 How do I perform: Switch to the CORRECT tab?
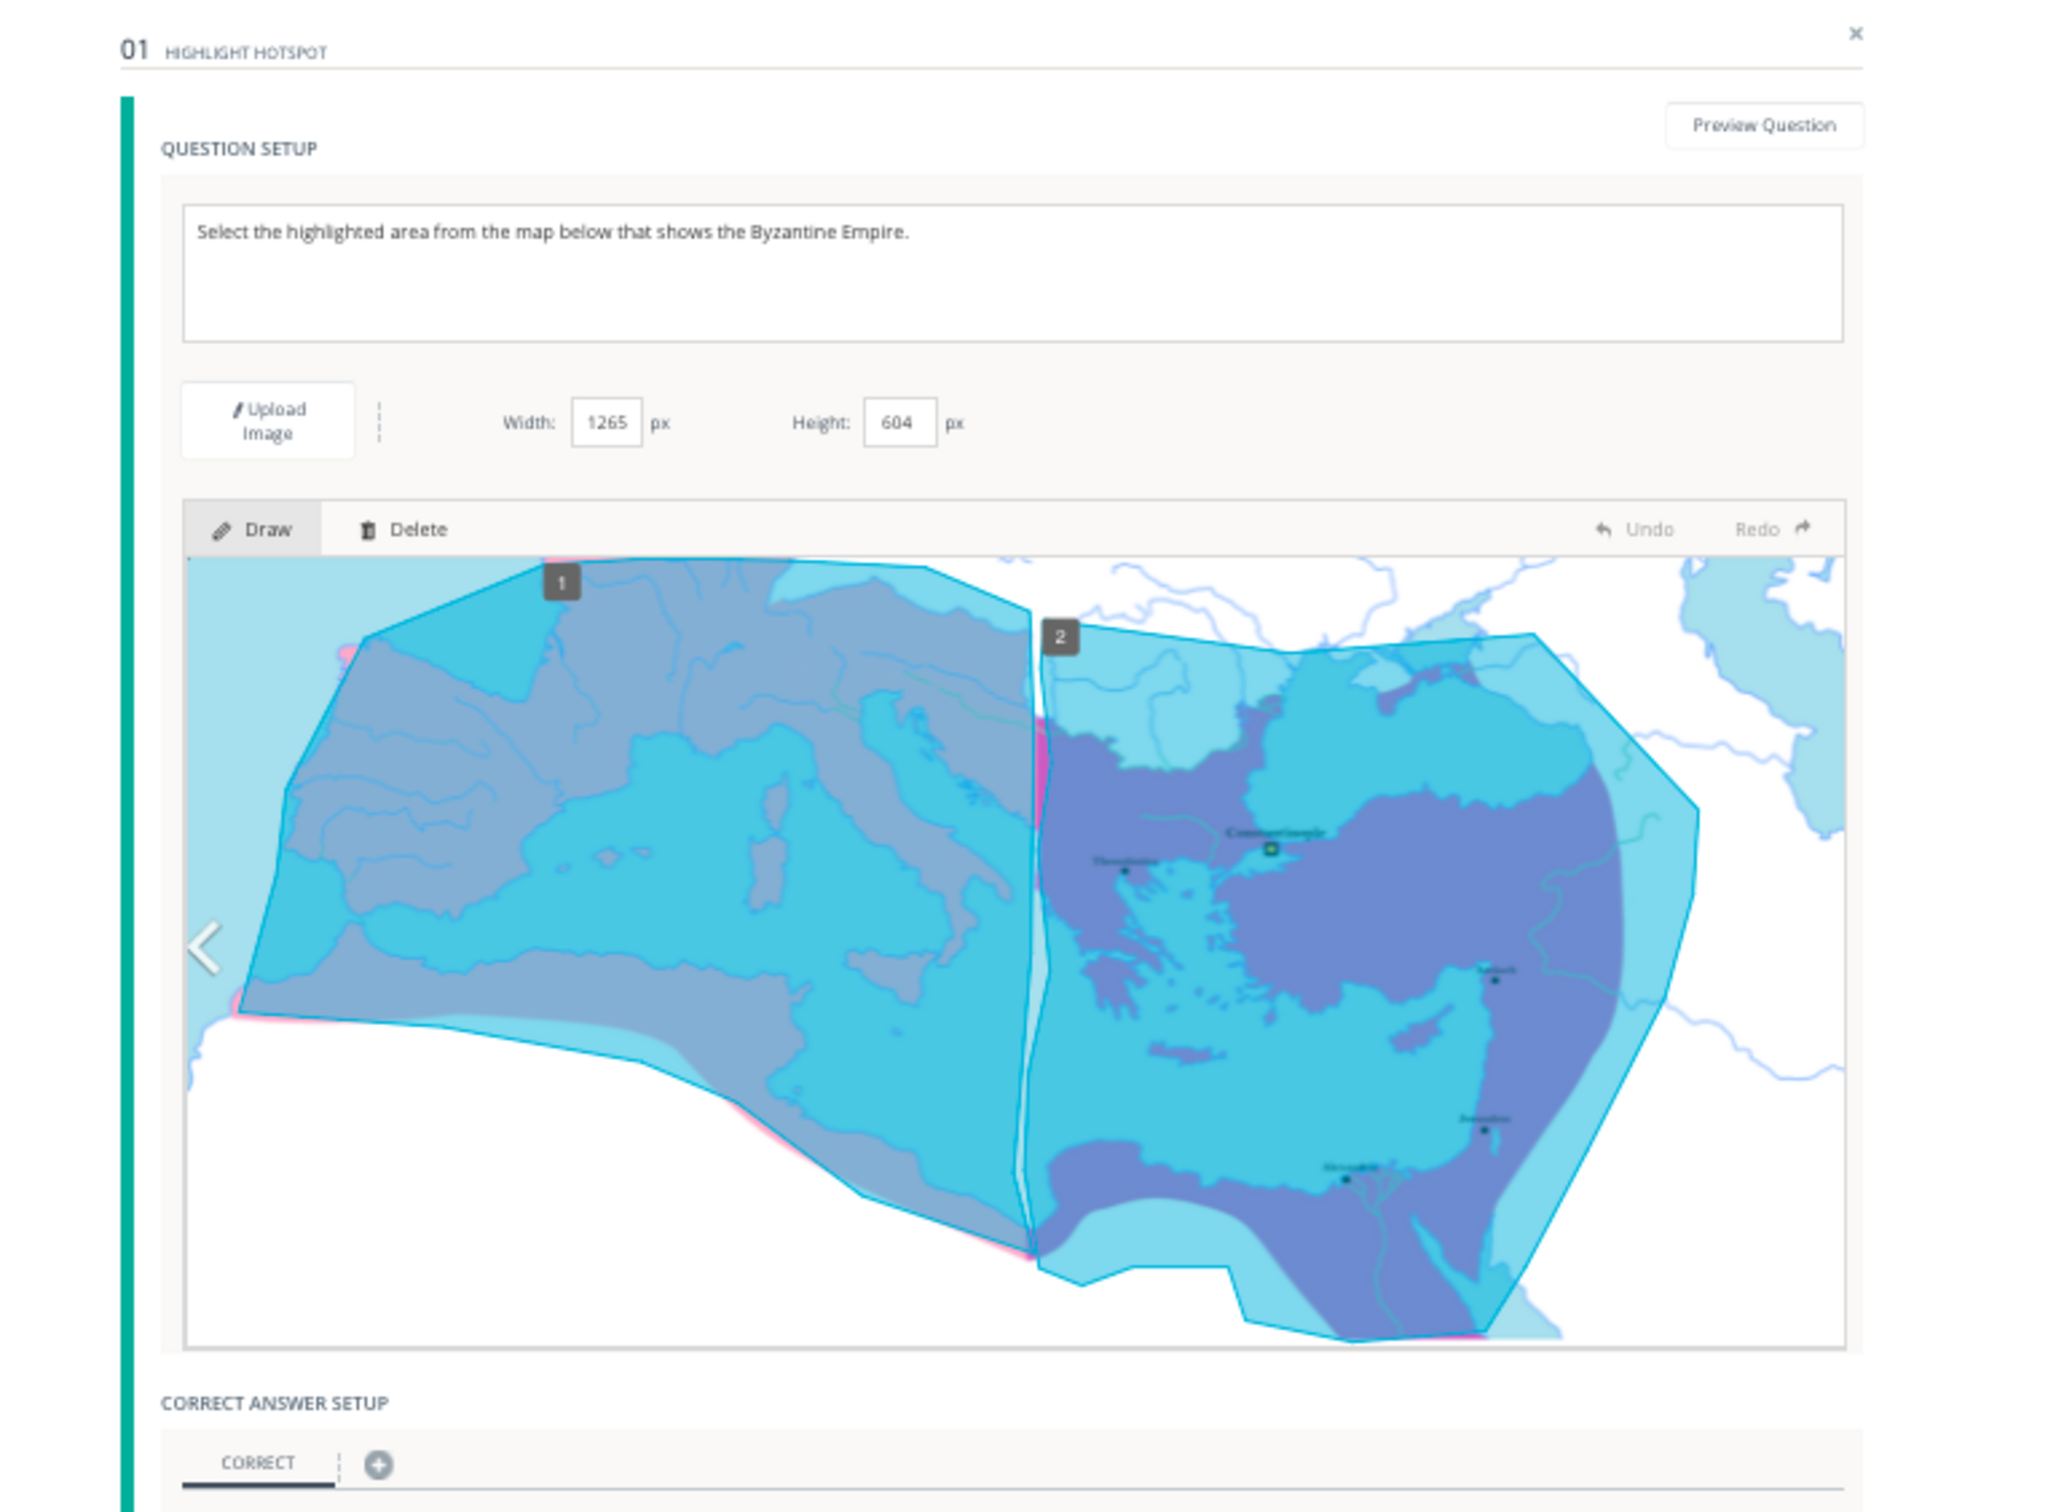pos(258,1462)
